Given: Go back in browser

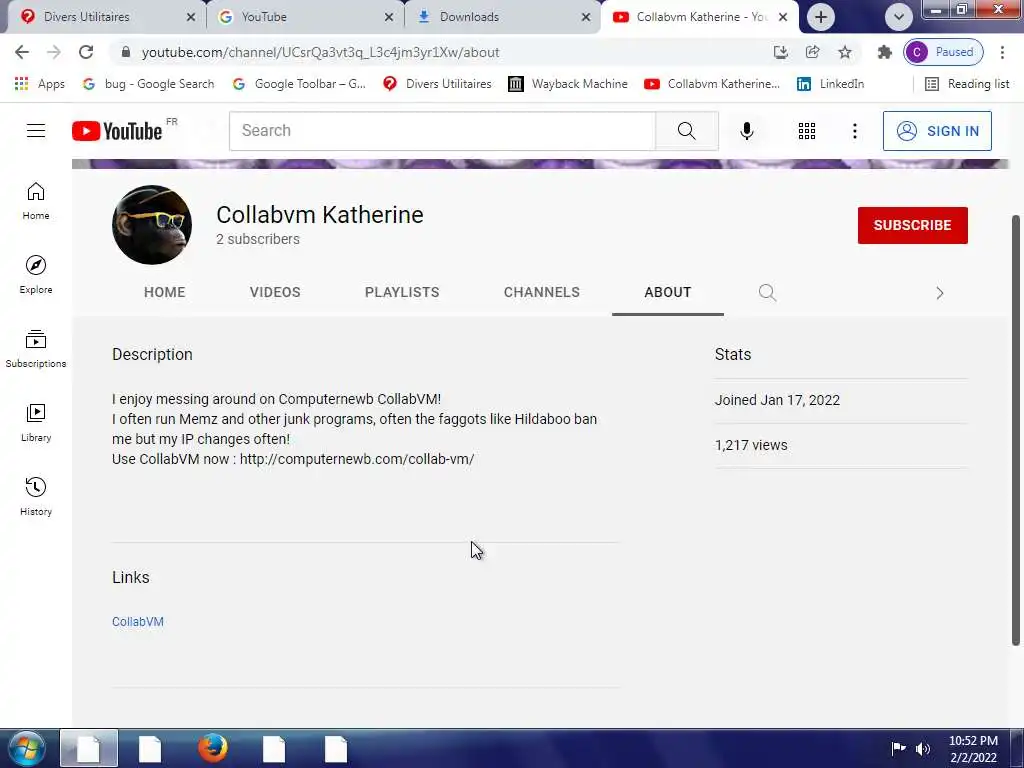Looking at the screenshot, I should tap(22, 52).
